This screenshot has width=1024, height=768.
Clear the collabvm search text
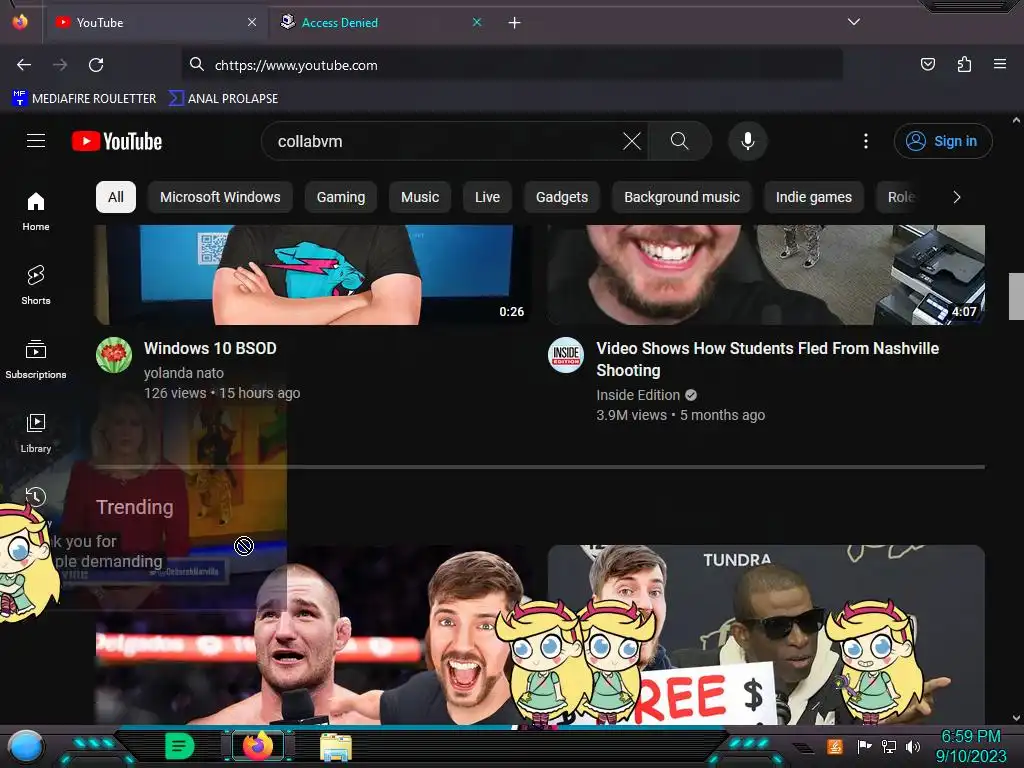click(632, 141)
